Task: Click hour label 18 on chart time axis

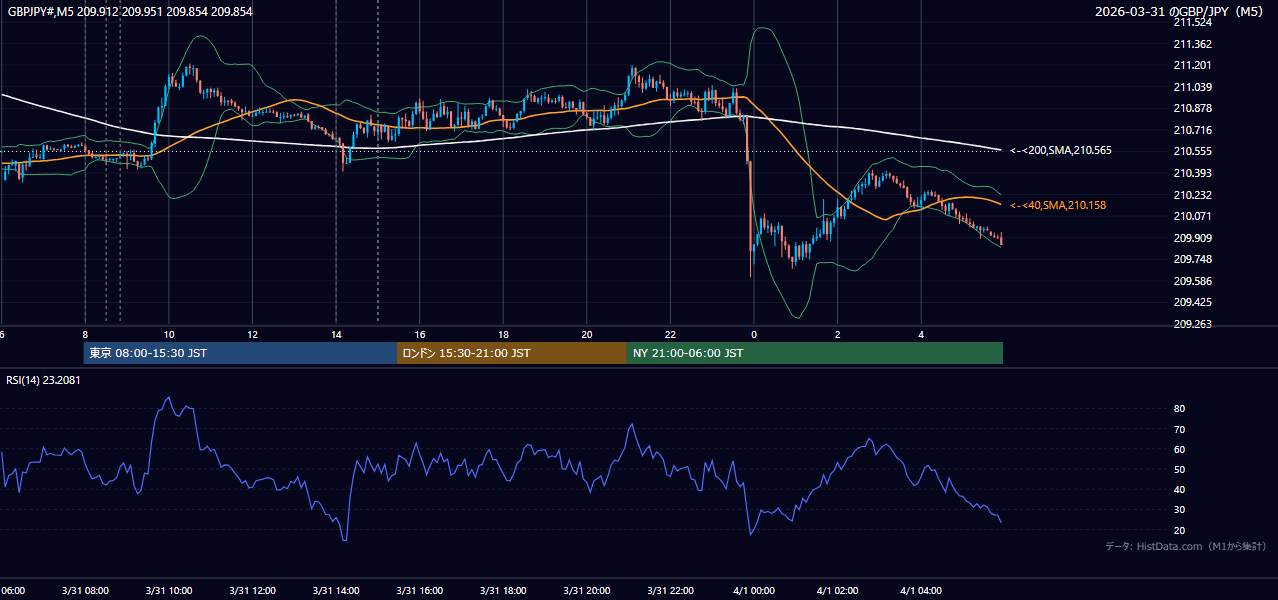Action: [x=504, y=335]
